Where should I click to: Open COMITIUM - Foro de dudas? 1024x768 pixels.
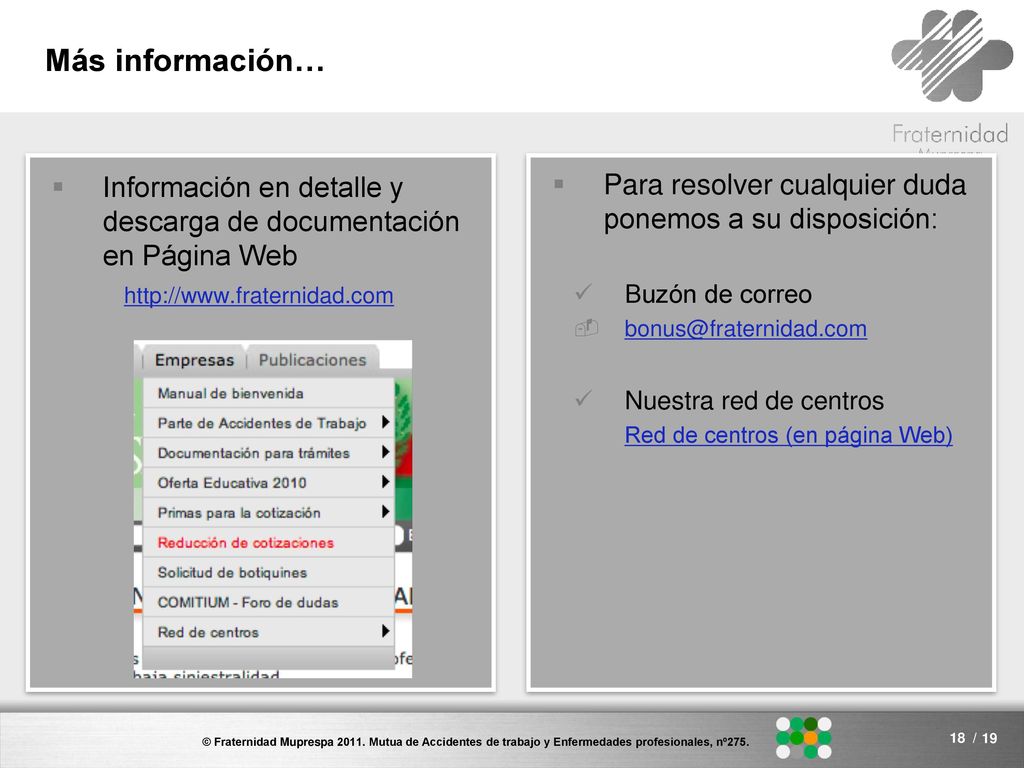[x=268, y=602]
